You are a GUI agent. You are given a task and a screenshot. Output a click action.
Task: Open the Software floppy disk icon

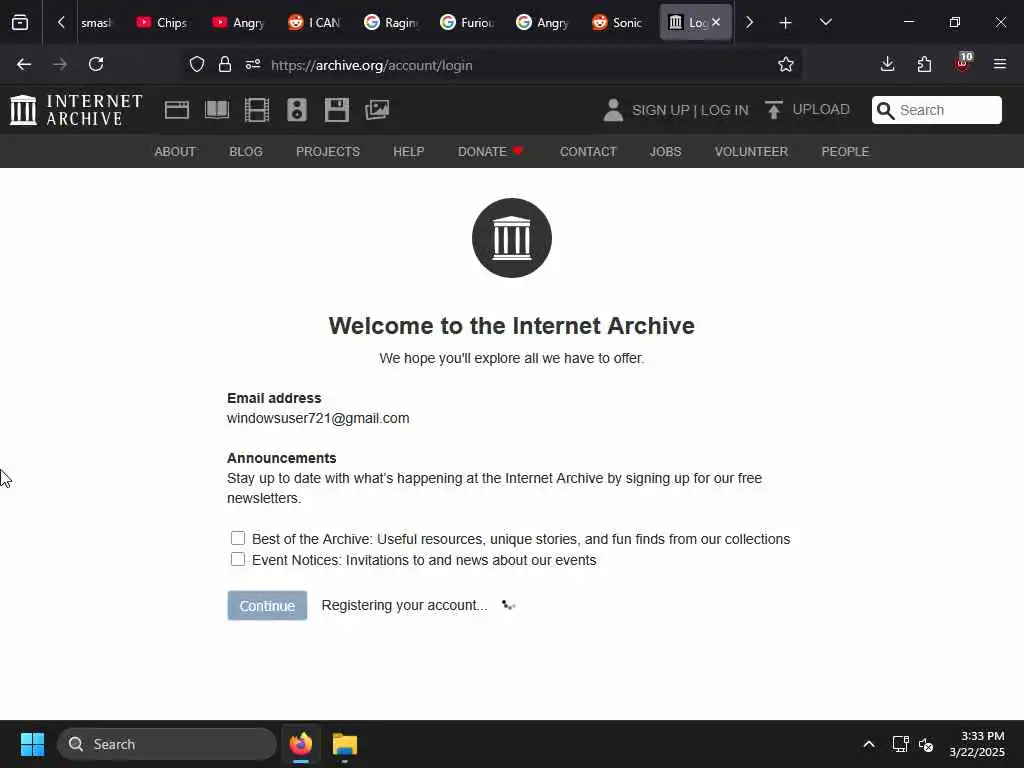tap(337, 110)
